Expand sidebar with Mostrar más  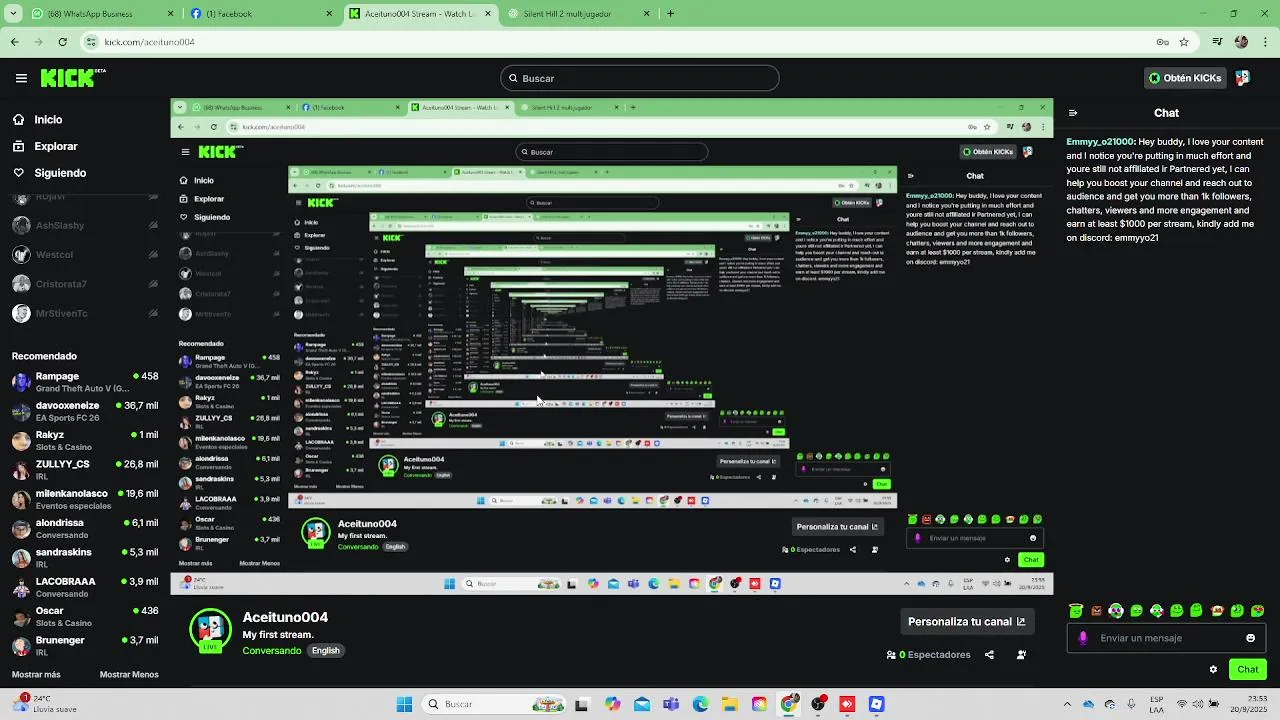click(36, 674)
